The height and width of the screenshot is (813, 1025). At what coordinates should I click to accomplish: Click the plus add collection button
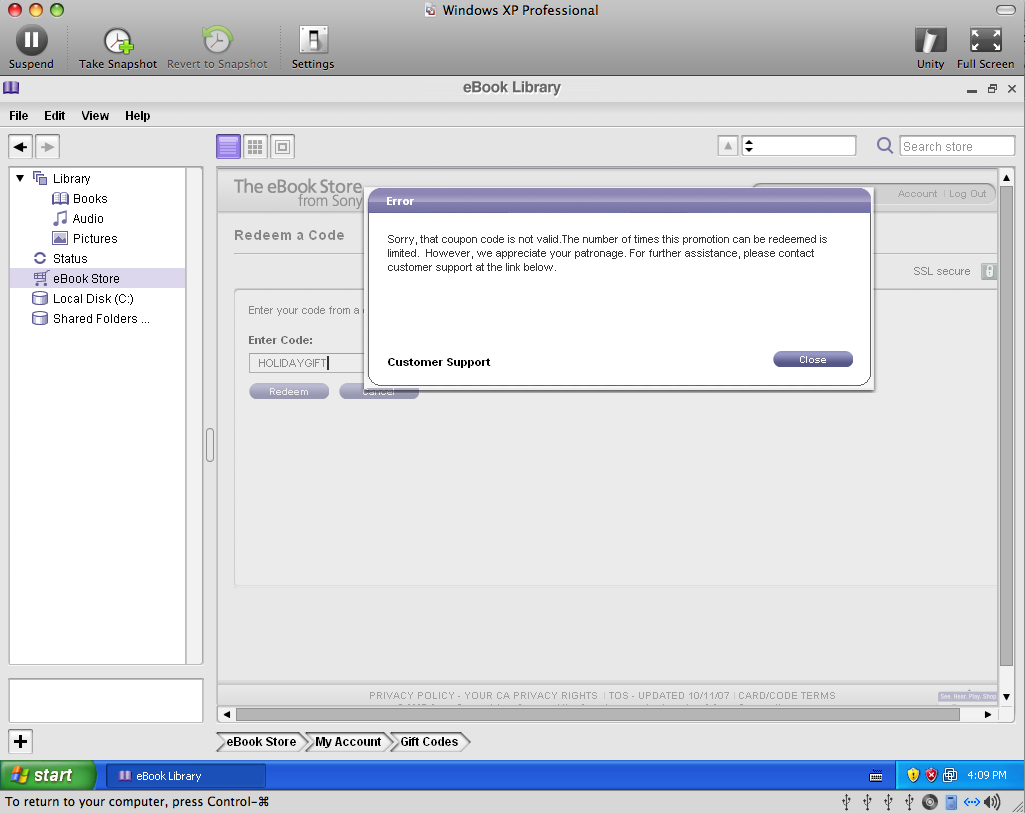[20, 741]
